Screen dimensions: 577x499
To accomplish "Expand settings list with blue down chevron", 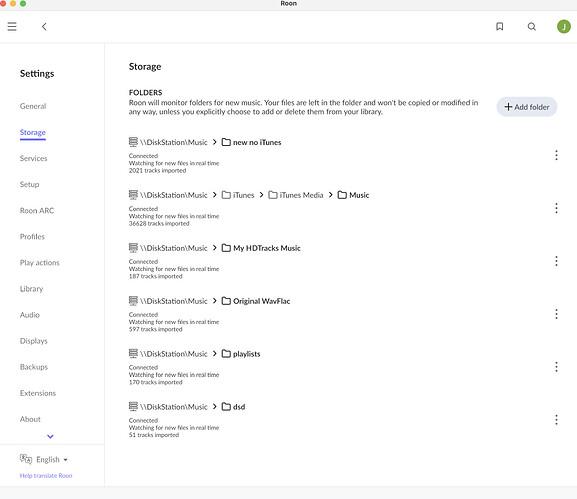I will pos(50,436).
